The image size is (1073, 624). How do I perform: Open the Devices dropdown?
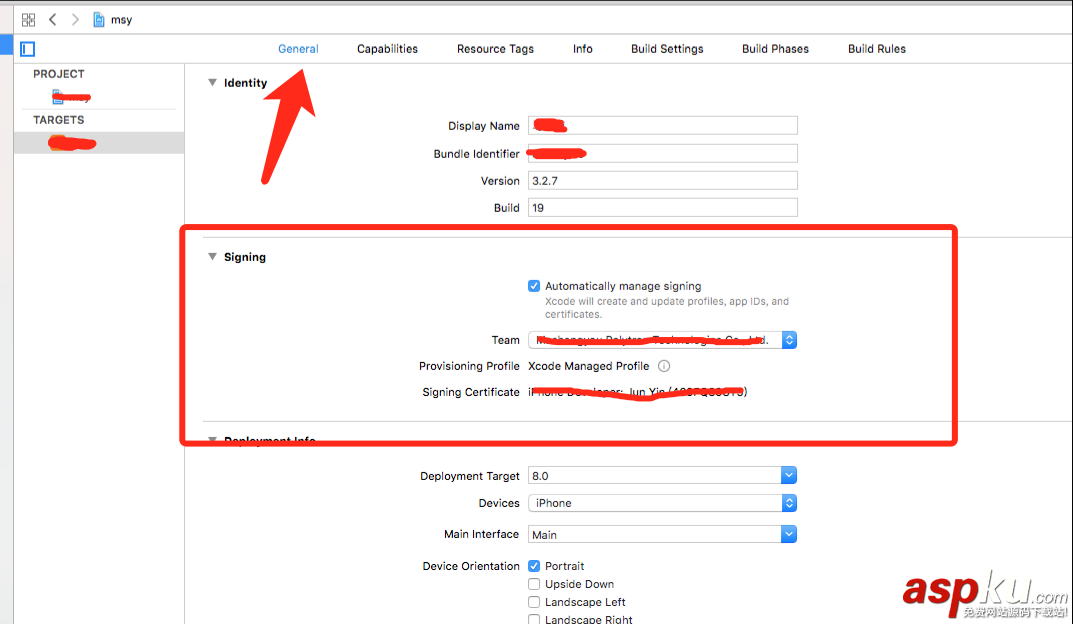click(x=662, y=503)
